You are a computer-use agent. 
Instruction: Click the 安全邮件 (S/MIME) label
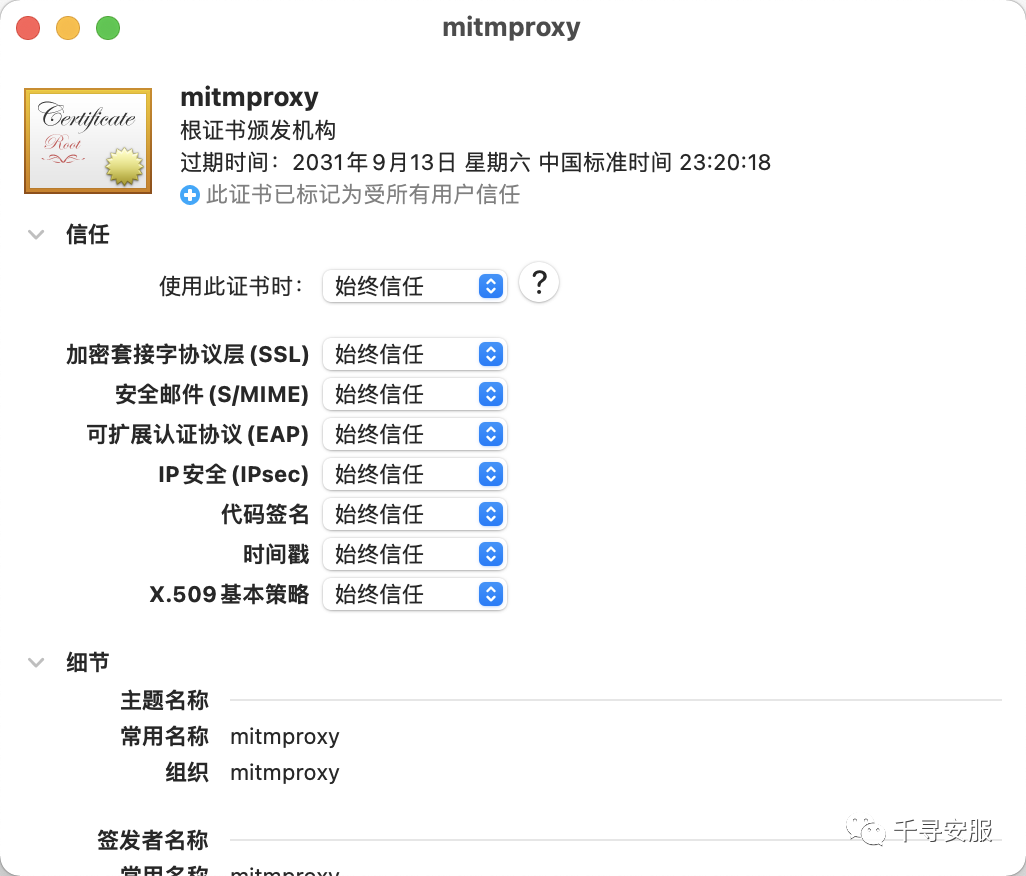tap(211, 394)
